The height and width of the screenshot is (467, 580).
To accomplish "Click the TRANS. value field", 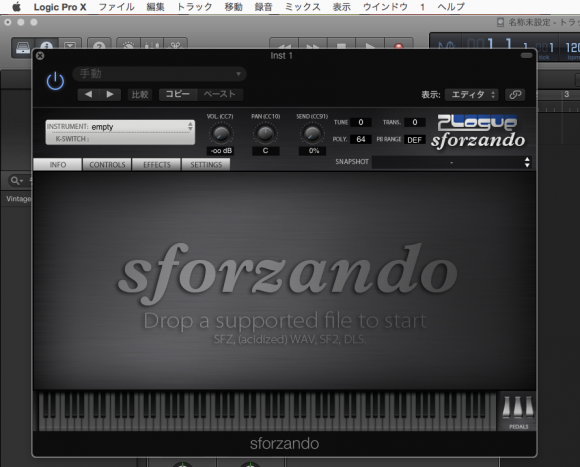I will (x=415, y=122).
